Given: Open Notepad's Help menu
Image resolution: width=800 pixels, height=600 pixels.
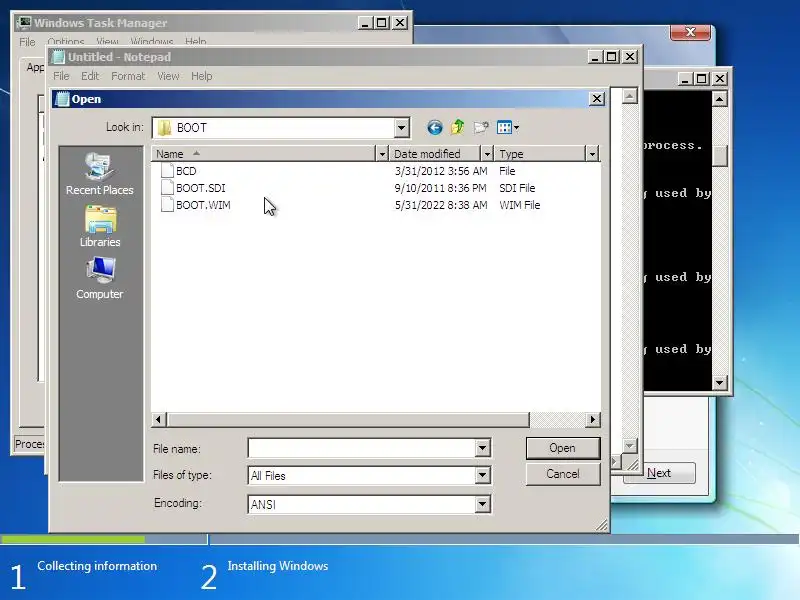Looking at the screenshot, I should click(x=202, y=76).
